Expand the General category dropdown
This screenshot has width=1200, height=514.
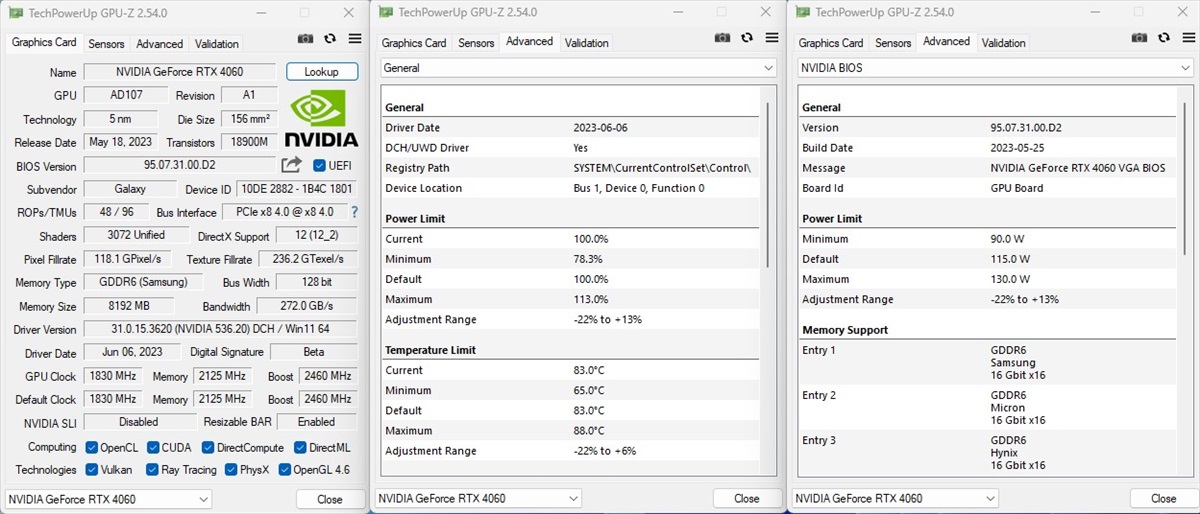(x=578, y=68)
